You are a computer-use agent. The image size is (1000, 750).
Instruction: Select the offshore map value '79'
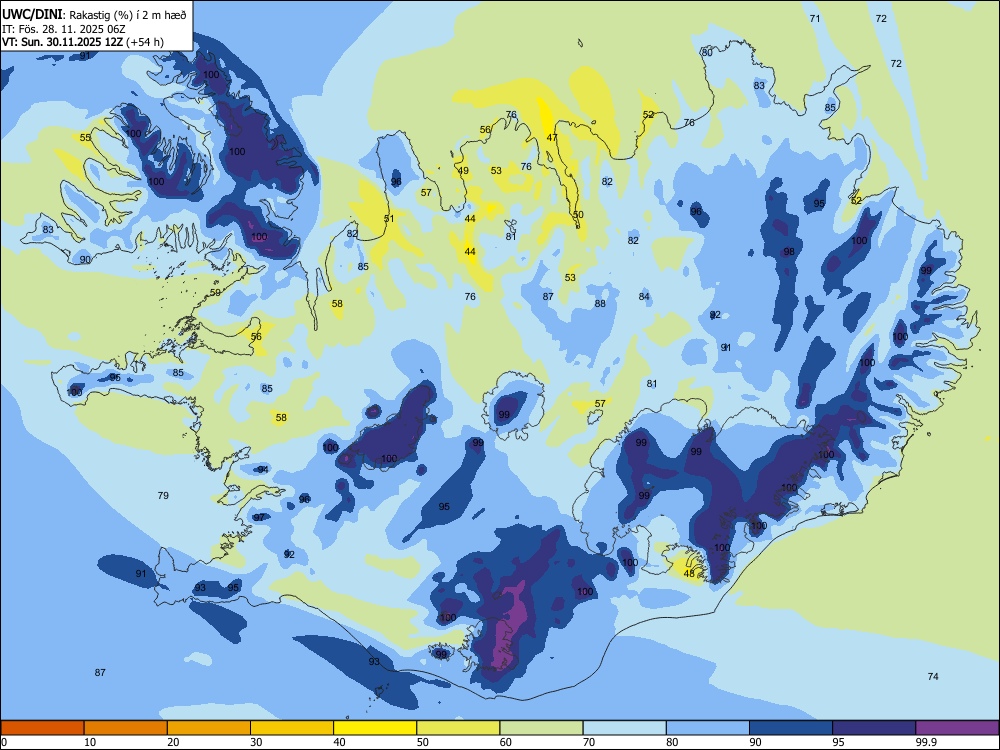[163, 495]
